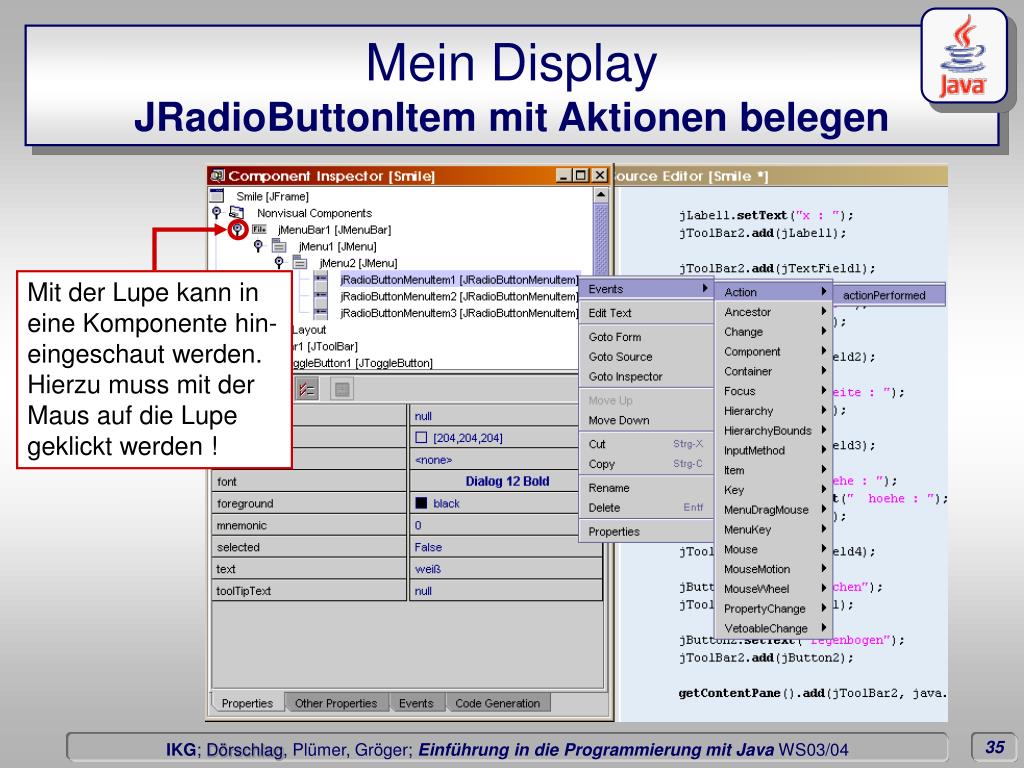Image resolution: width=1024 pixels, height=768 pixels.
Task: Click the icon of jRadioButtonMenuItem3
Action: (321, 313)
